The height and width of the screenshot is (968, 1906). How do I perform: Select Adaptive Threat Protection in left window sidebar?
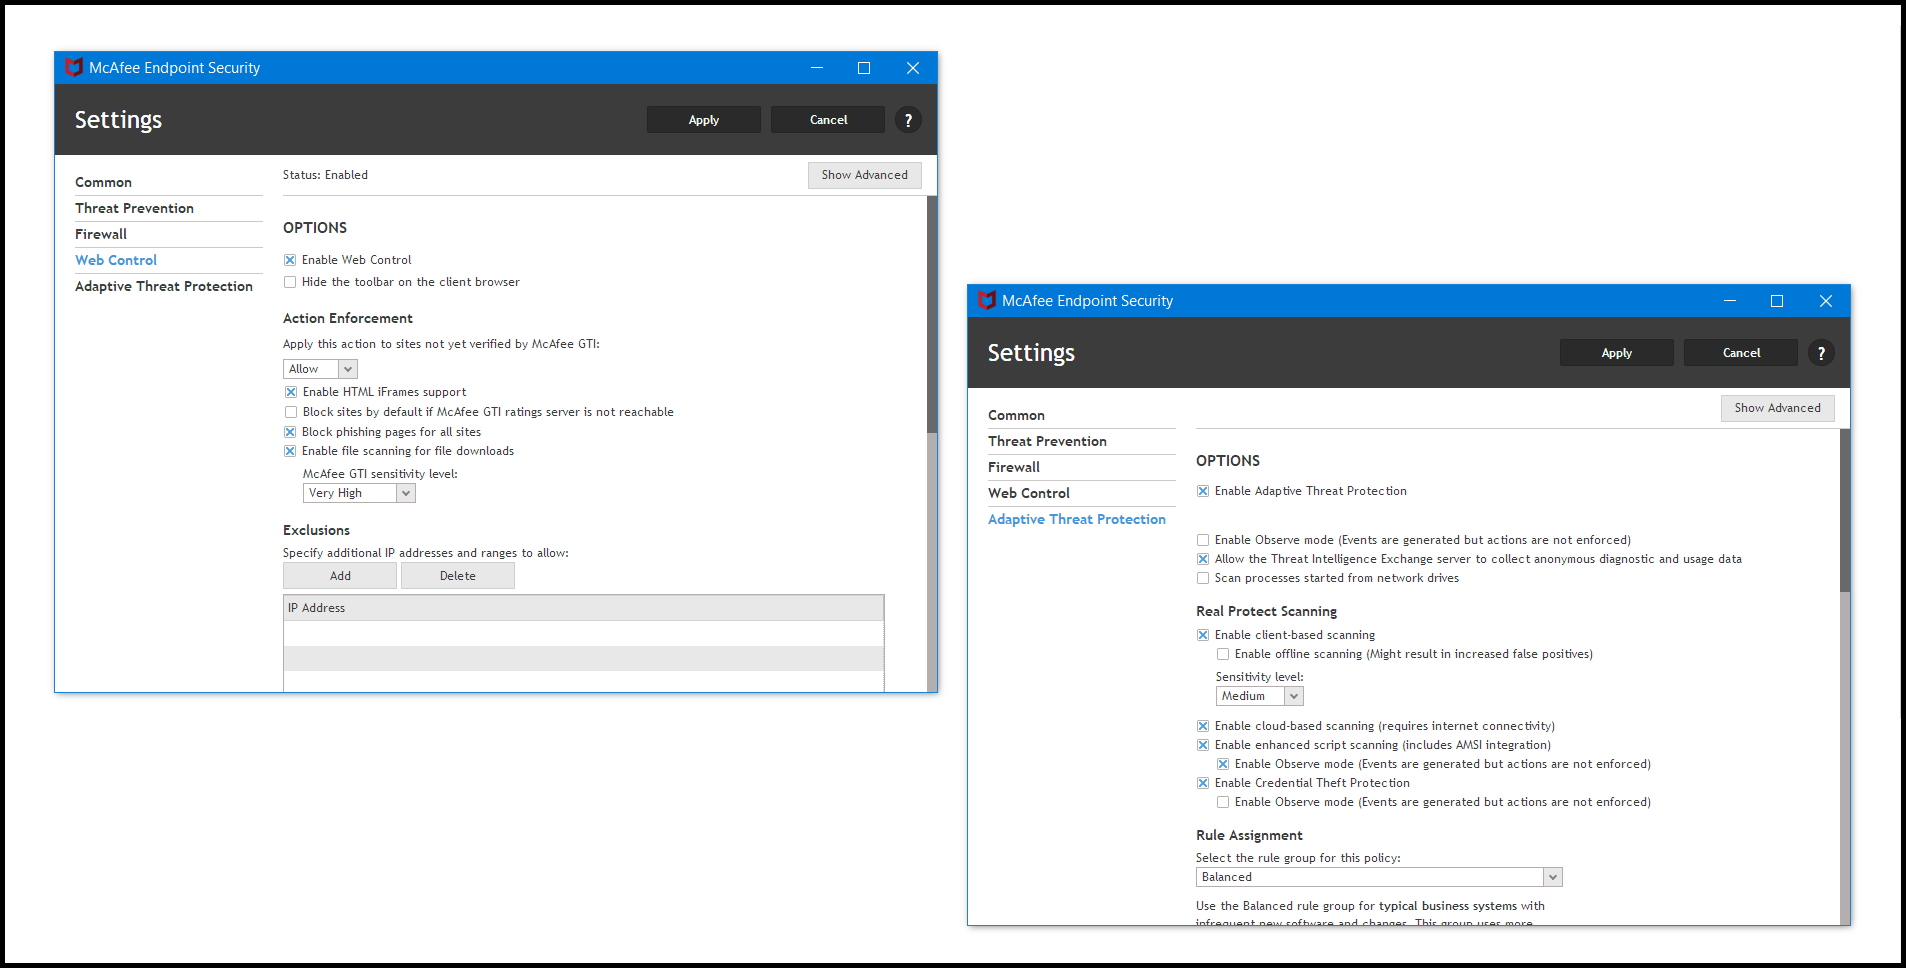[164, 286]
